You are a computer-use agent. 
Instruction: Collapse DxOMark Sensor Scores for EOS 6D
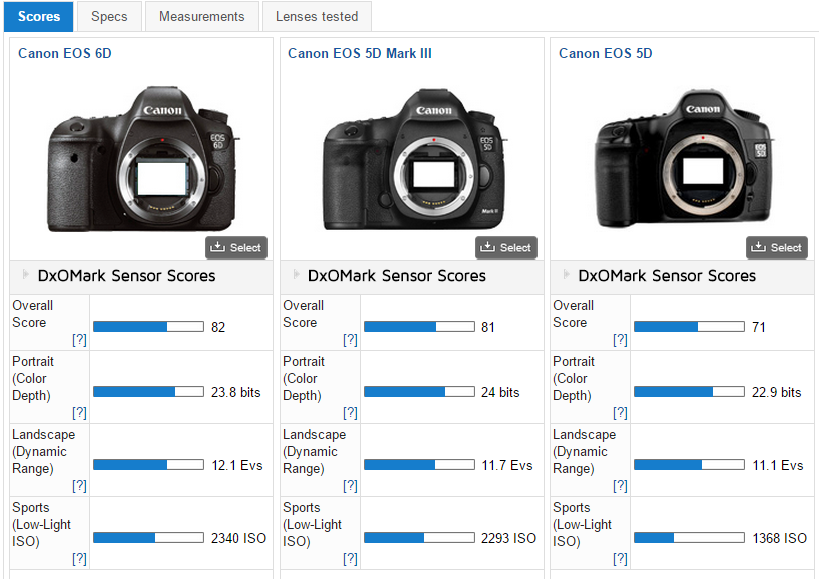26,275
